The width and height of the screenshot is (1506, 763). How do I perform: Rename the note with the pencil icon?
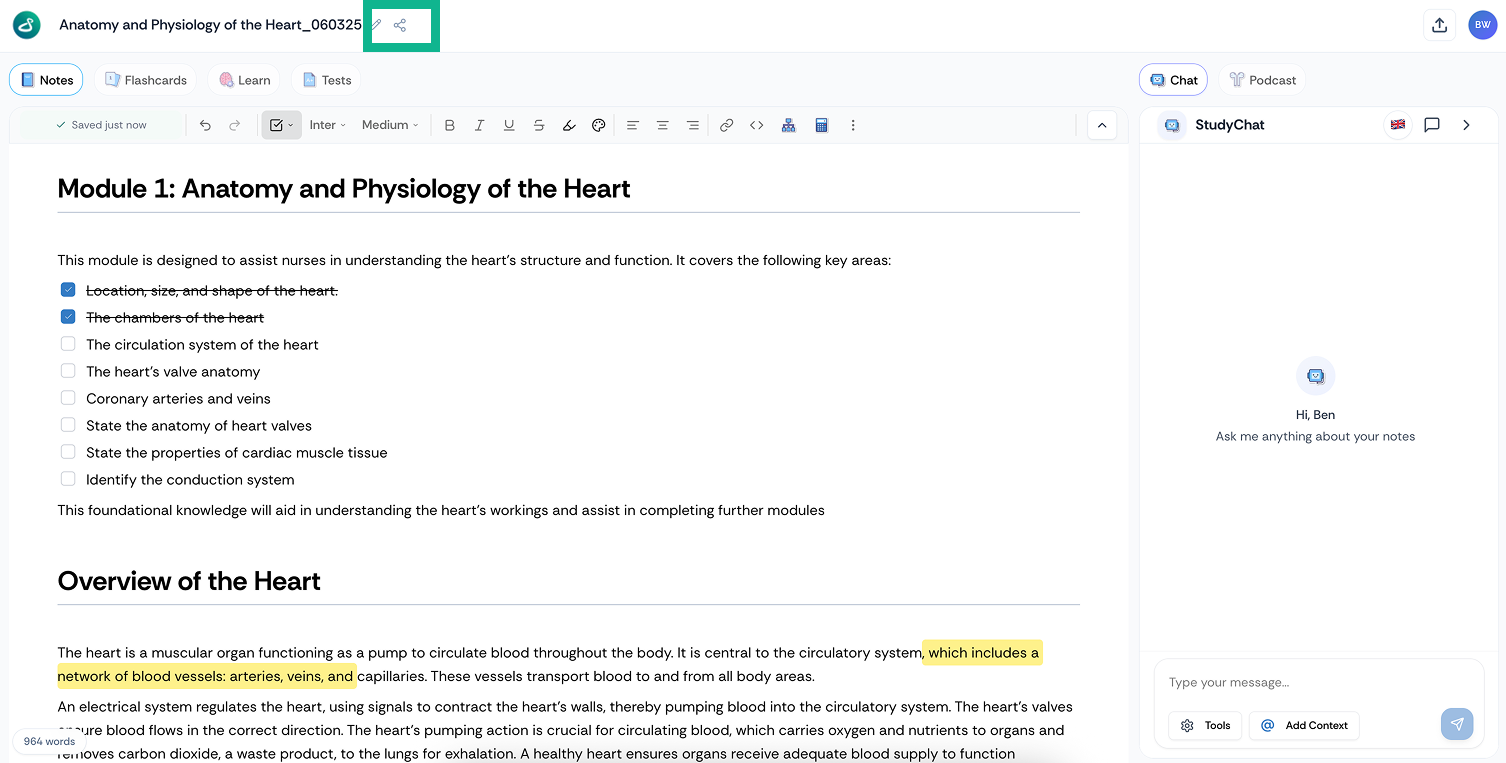pos(376,25)
